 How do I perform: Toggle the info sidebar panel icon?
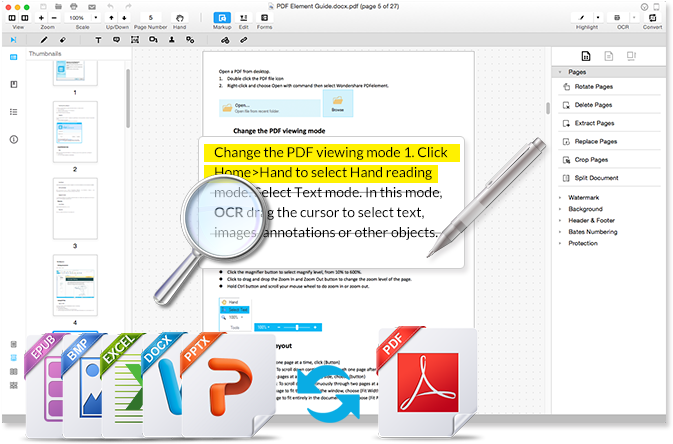pos(14,140)
